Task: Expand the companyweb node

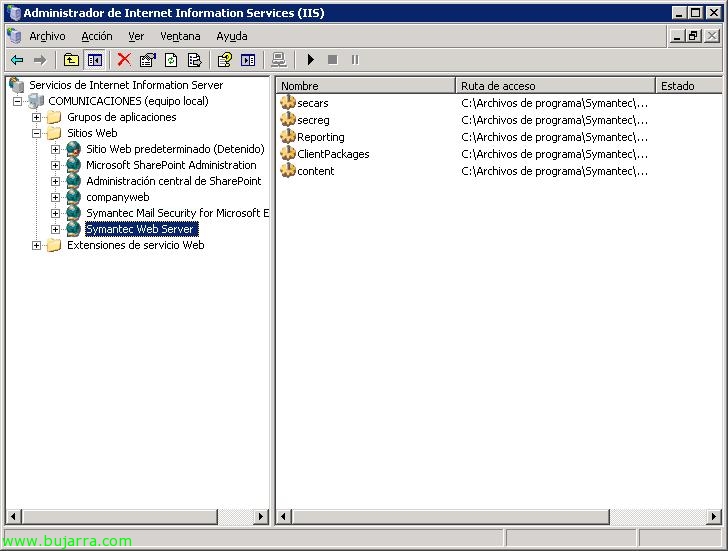Action: 55,197
